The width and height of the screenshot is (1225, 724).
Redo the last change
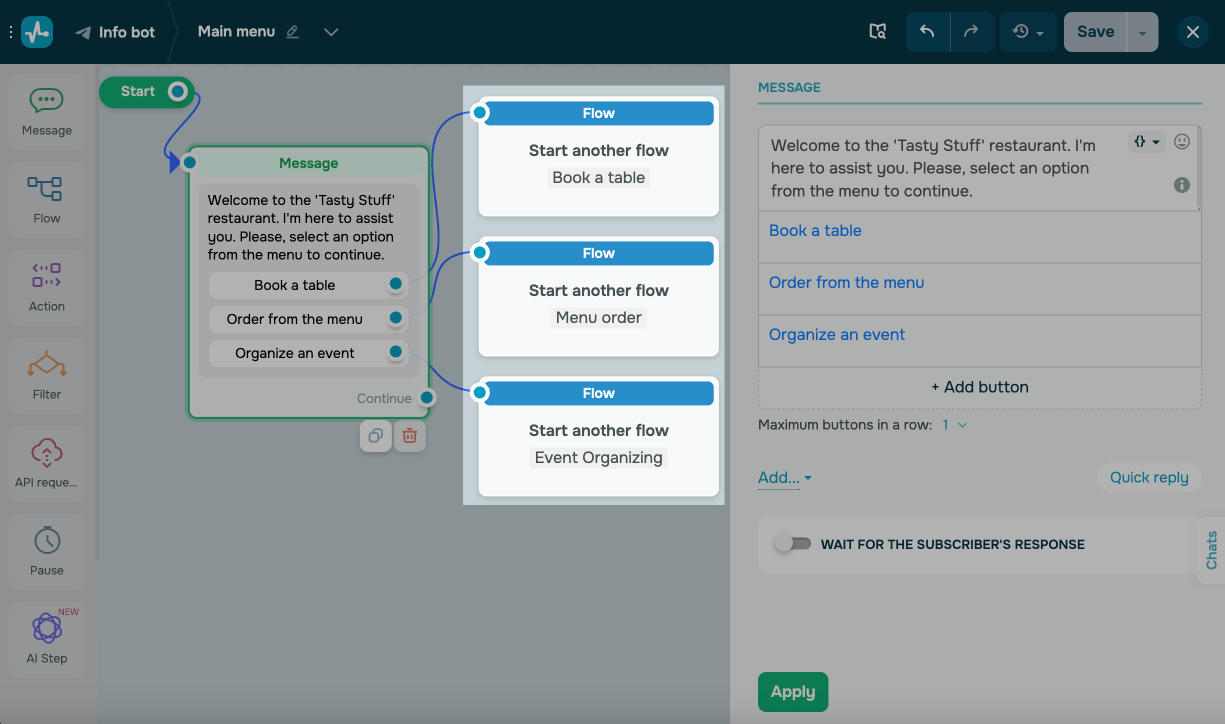pyautogui.click(x=971, y=32)
